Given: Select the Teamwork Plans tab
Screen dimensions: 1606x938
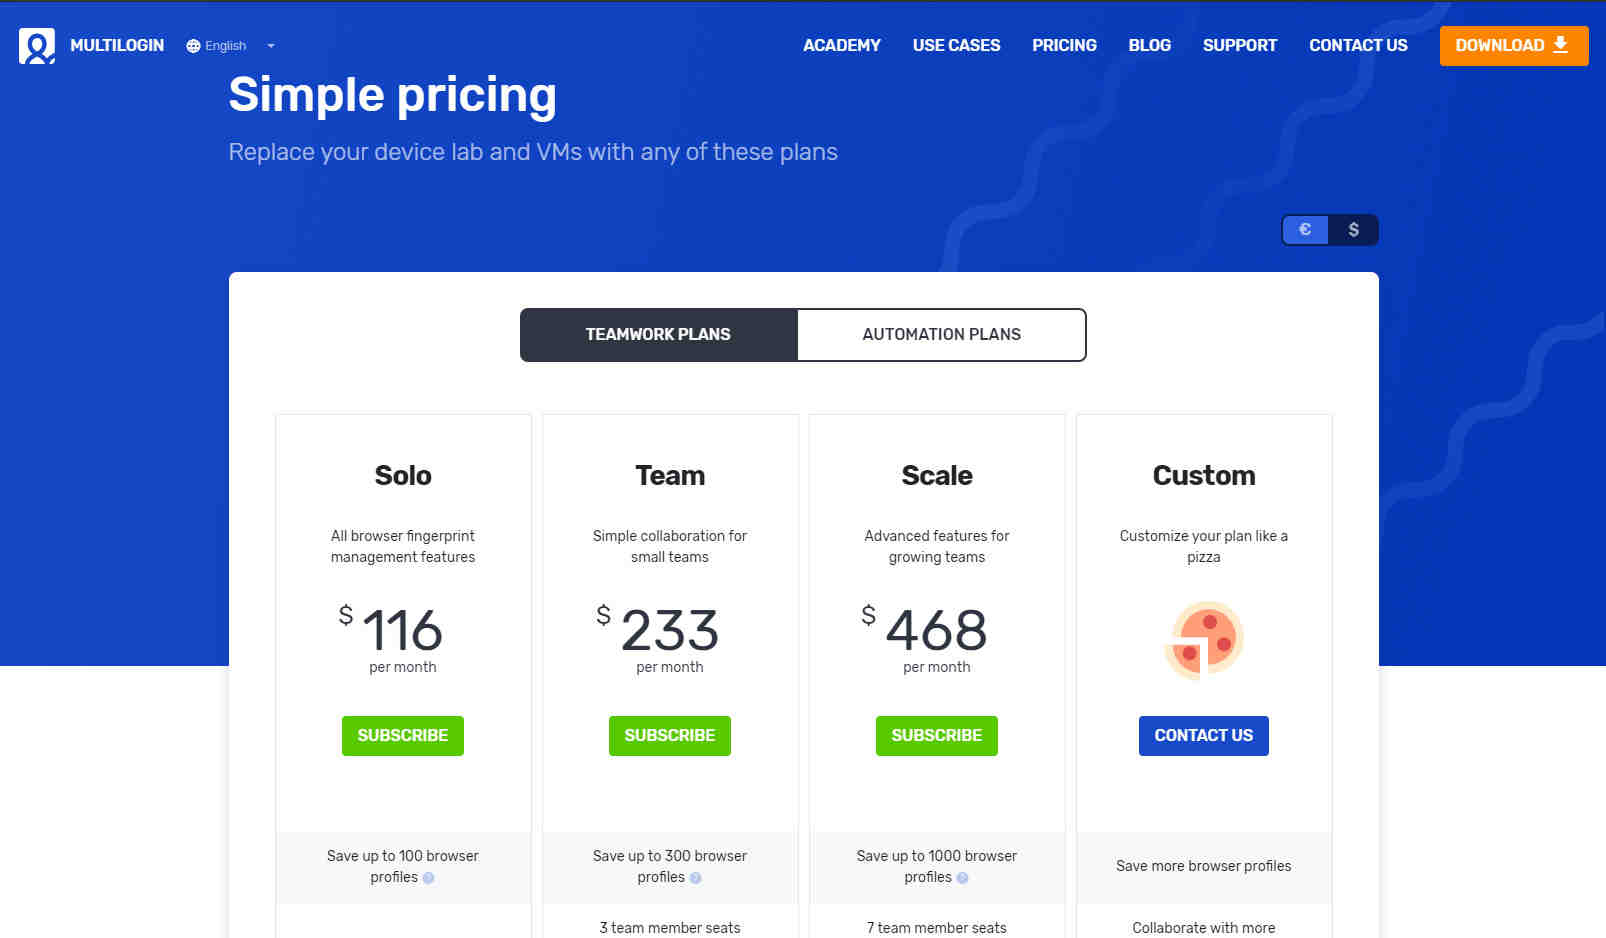Looking at the screenshot, I should coord(658,335).
